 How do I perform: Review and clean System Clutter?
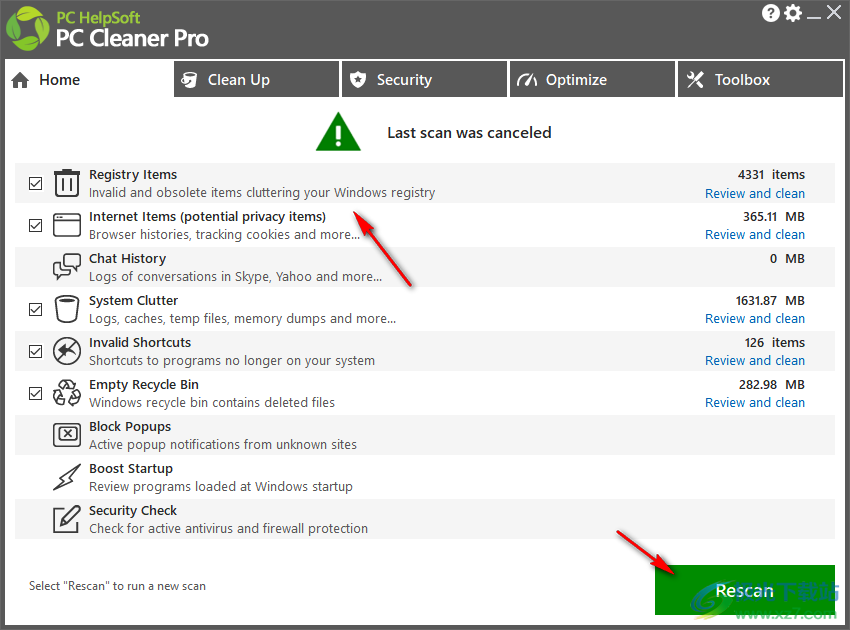tap(755, 319)
